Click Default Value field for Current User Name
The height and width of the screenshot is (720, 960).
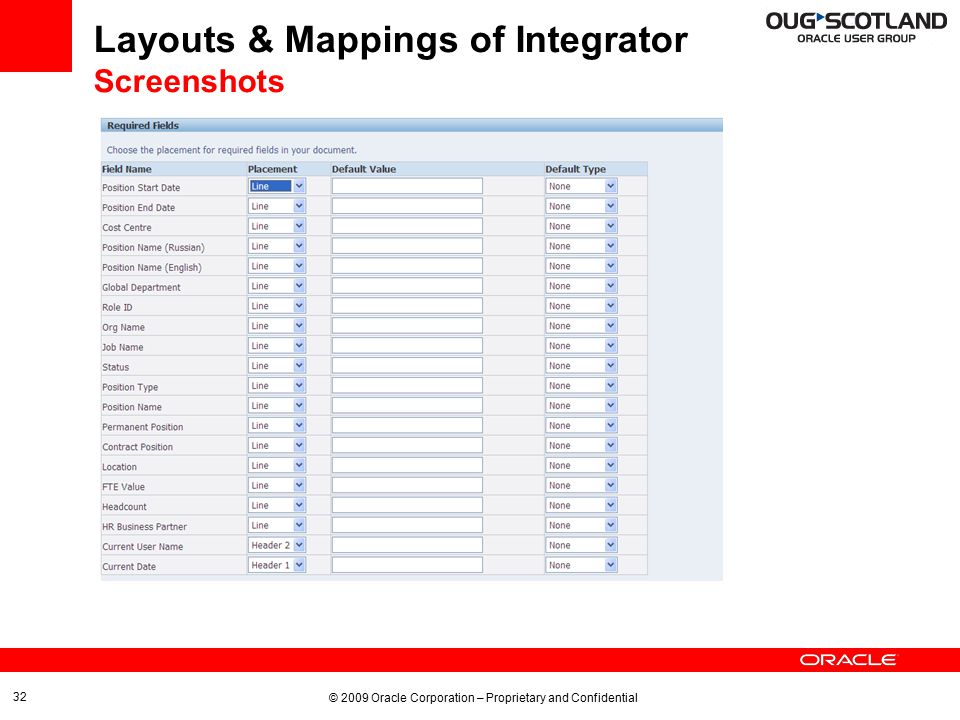pos(407,545)
